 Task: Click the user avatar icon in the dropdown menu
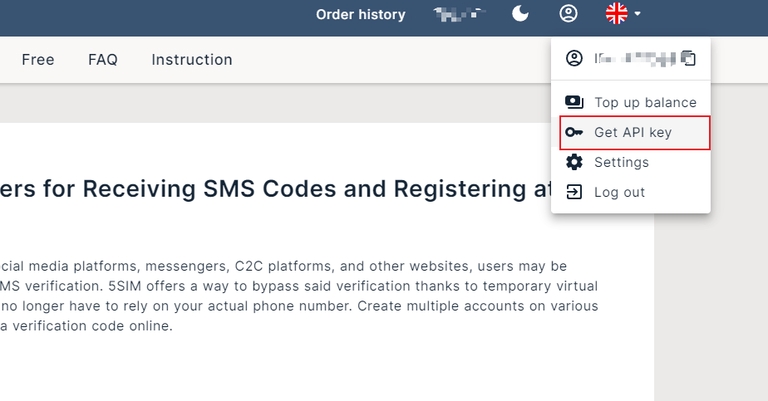tap(574, 58)
